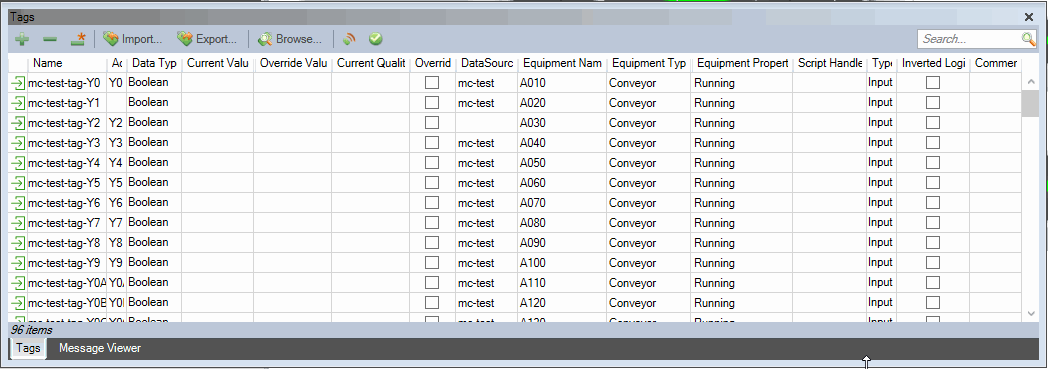
Task: Open the Import... dialog
Action: coord(132,39)
